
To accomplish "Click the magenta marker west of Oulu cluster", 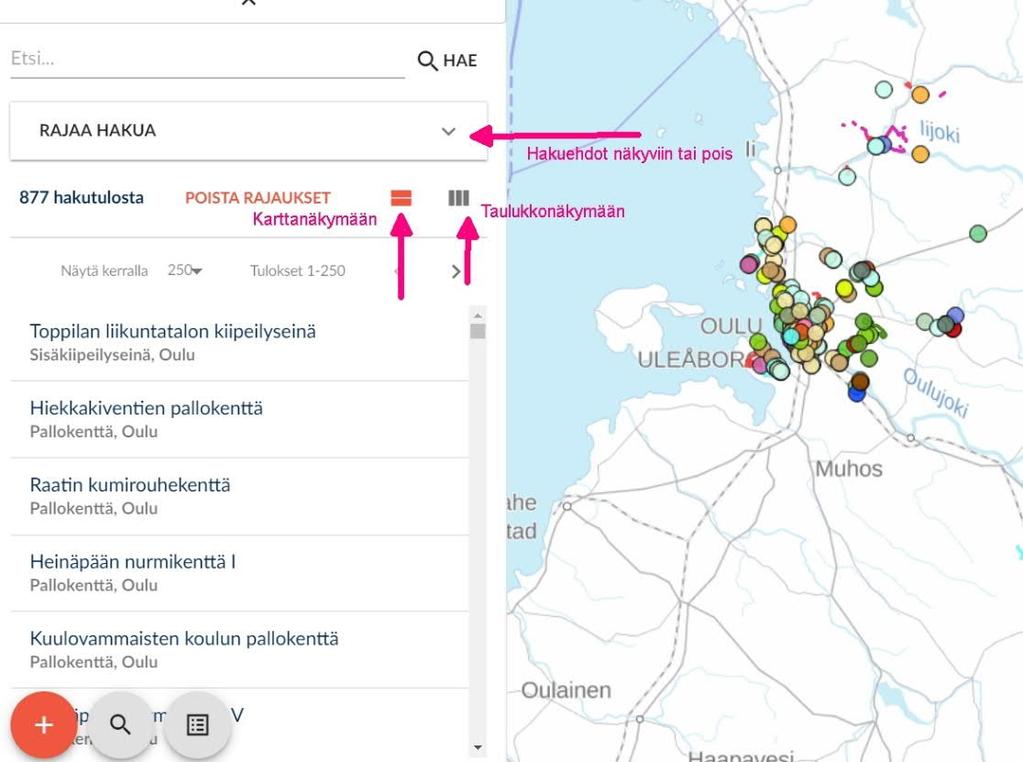I will [x=749, y=264].
